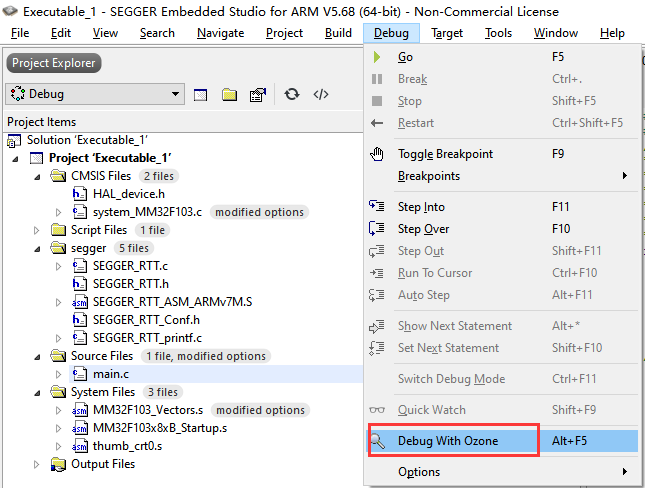The image size is (645, 488).
Task: Open the Project menu
Action: [284, 33]
